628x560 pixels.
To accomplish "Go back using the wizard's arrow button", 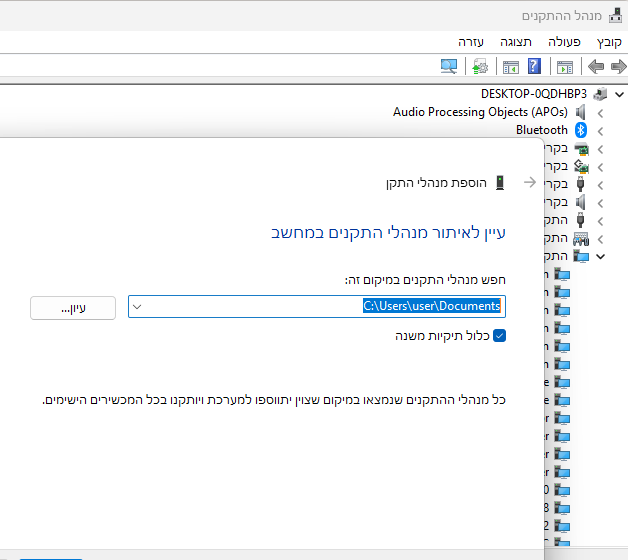I will coord(530,183).
